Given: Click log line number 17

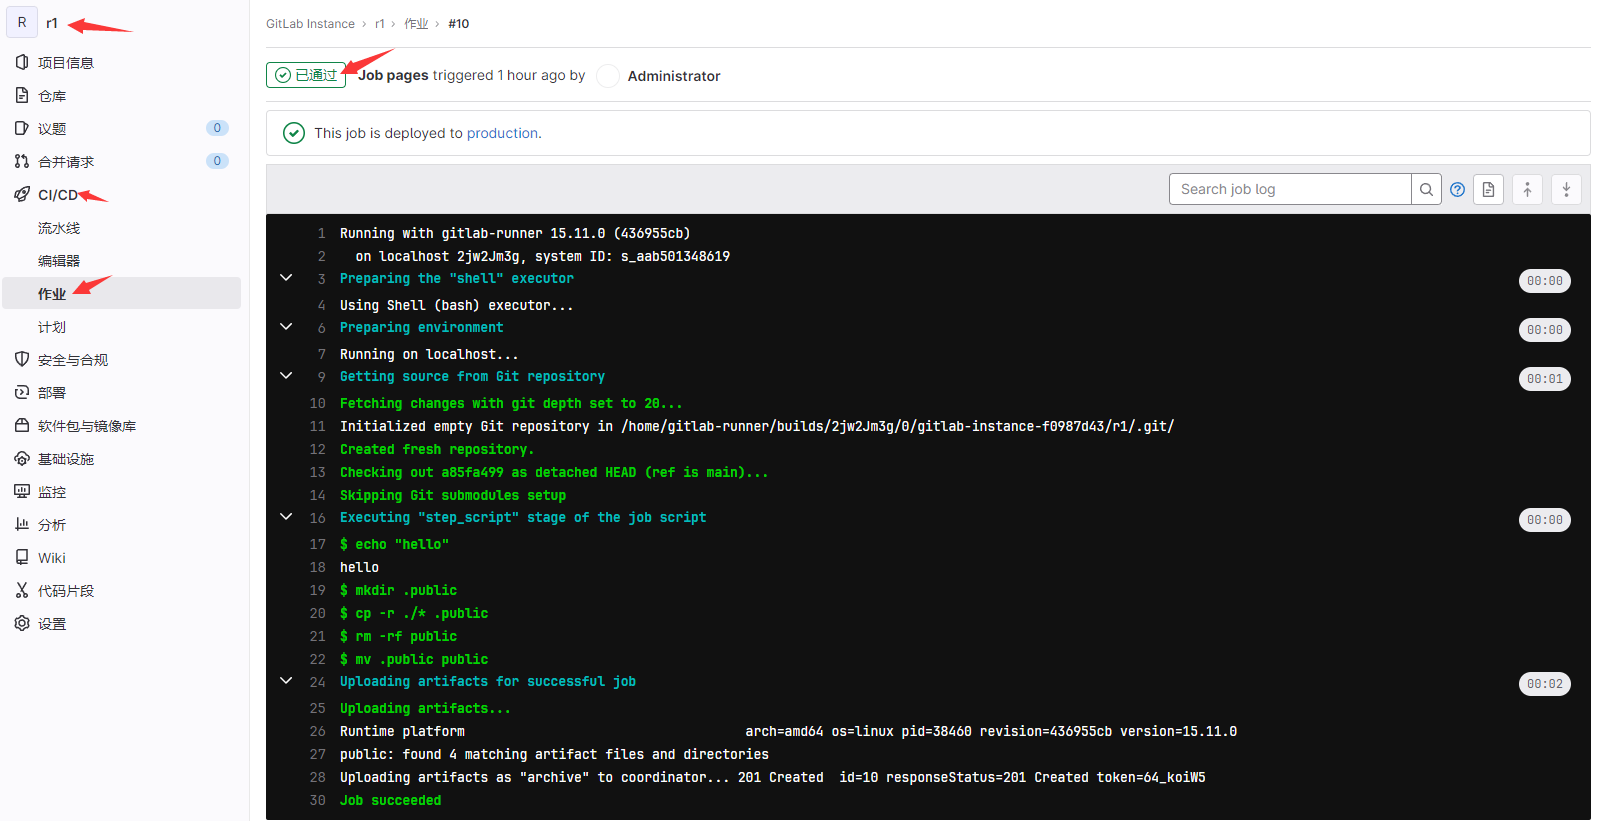Looking at the screenshot, I should pyautogui.click(x=318, y=544).
